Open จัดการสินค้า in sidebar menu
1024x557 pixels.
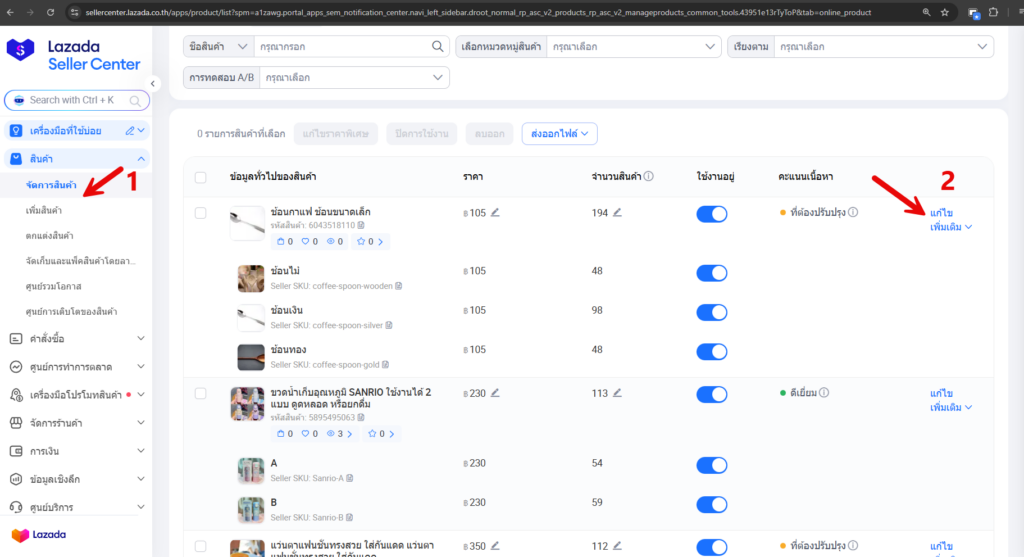point(51,185)
